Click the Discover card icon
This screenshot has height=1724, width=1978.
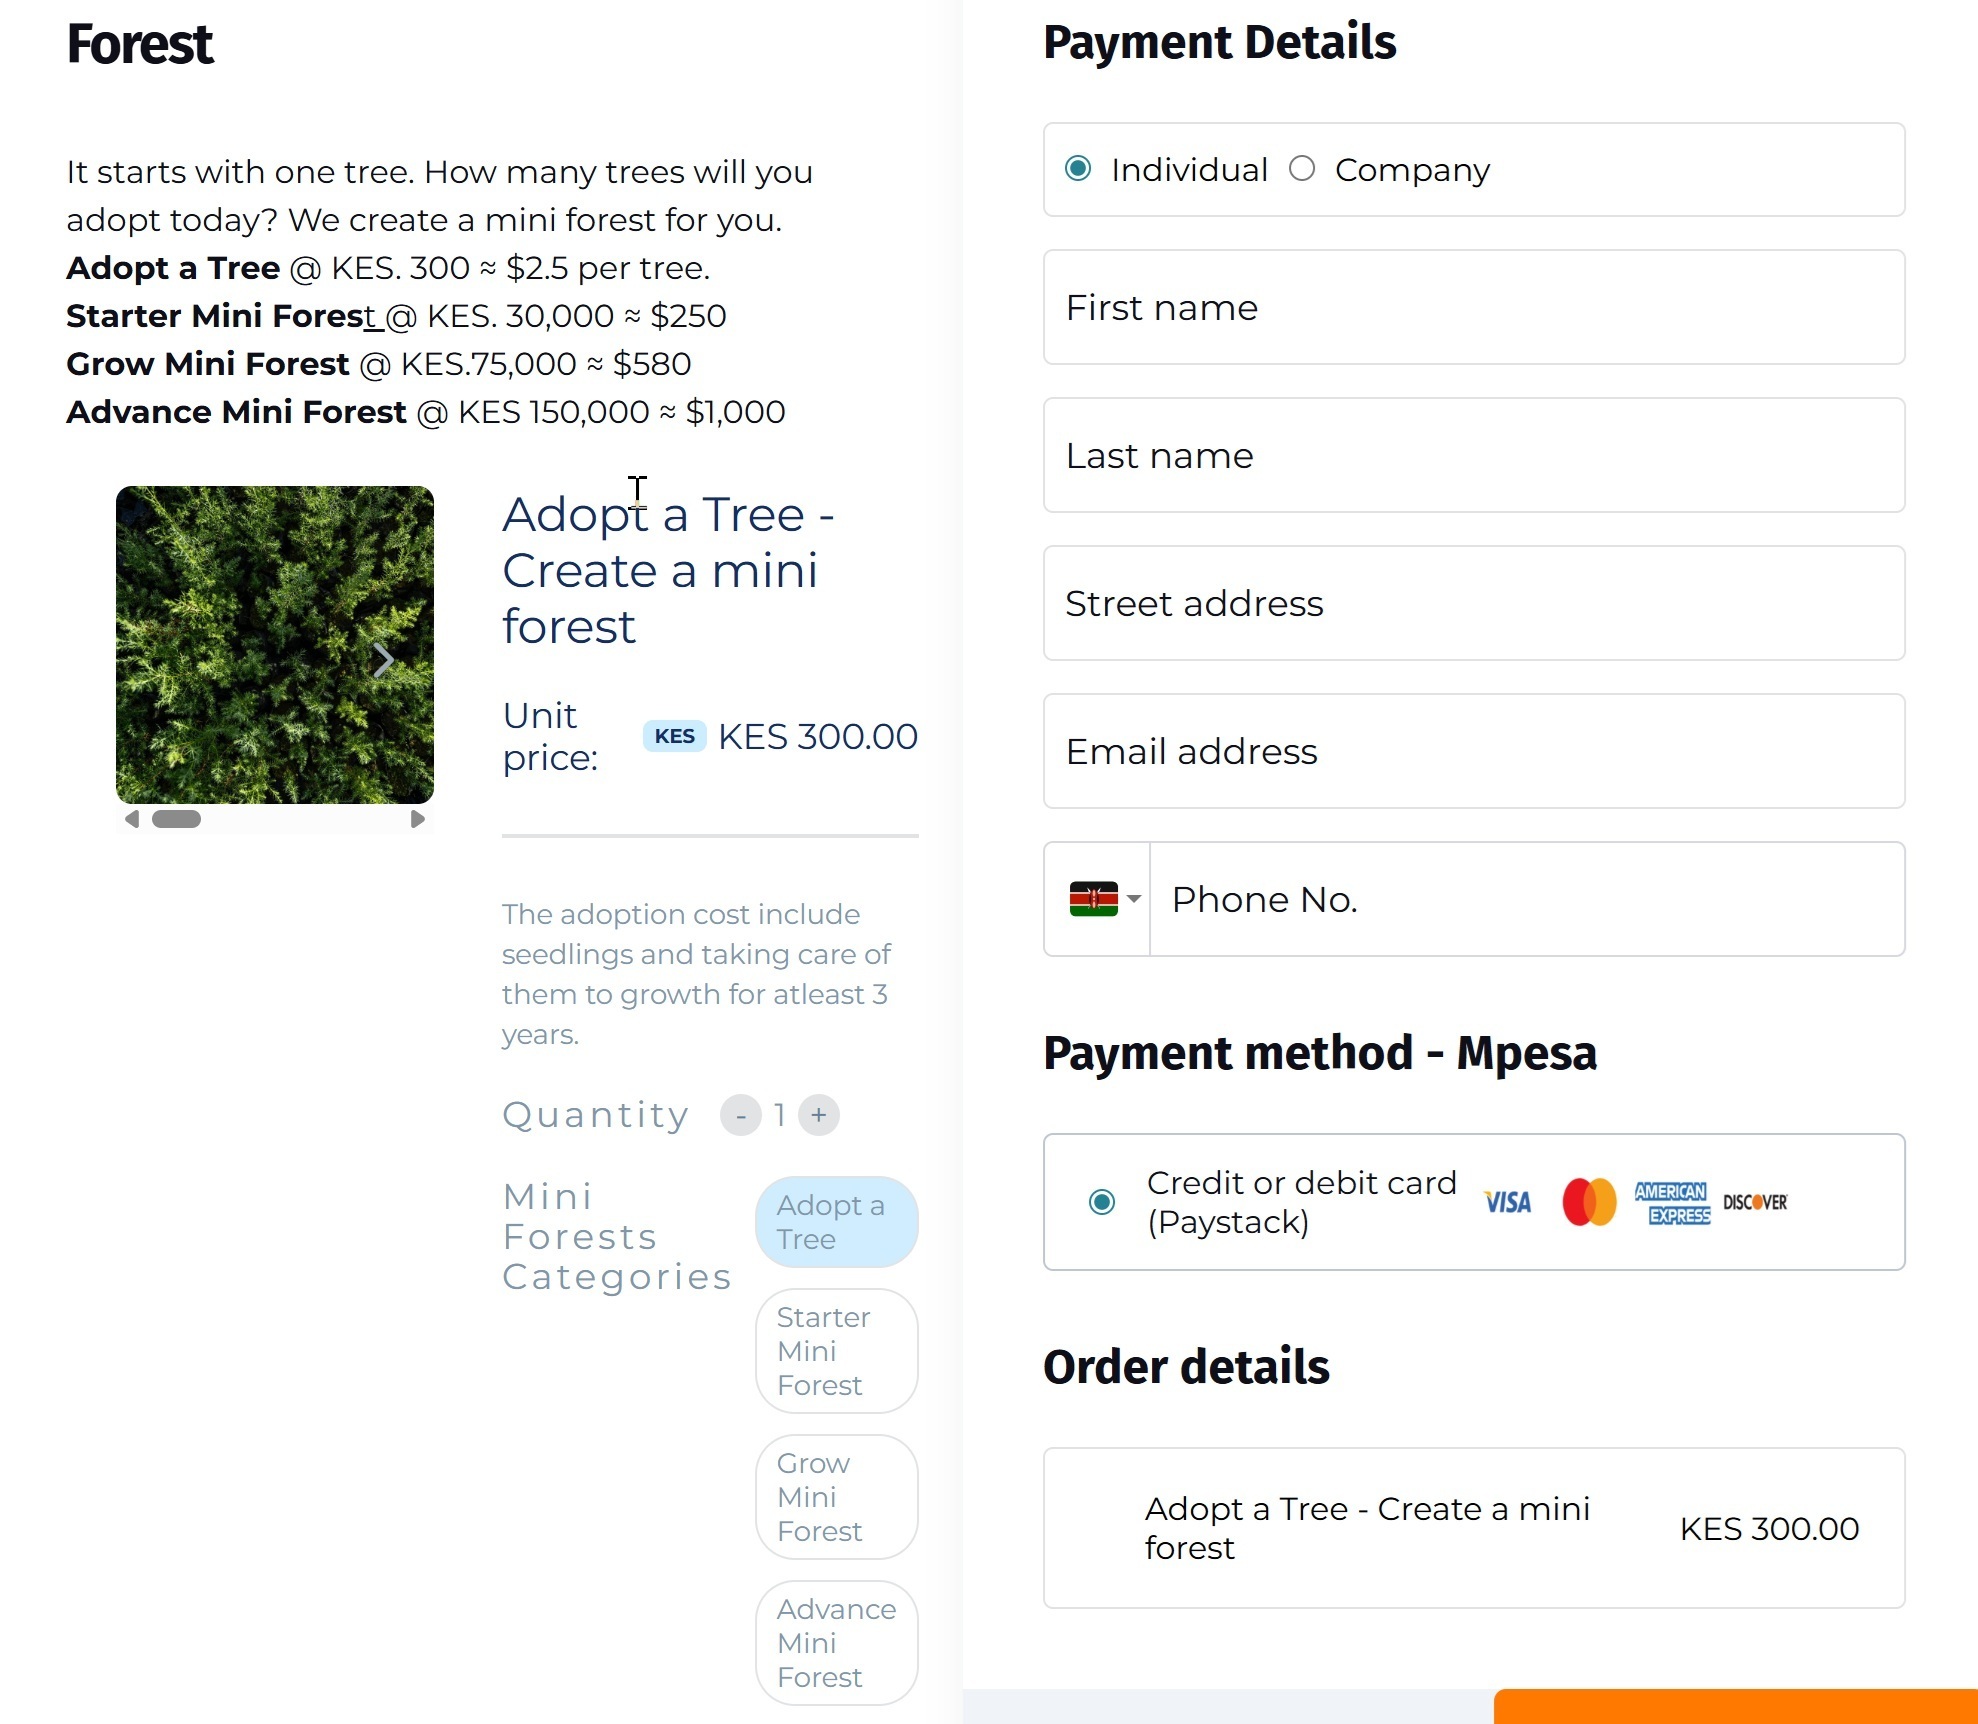(1756, 1203)
